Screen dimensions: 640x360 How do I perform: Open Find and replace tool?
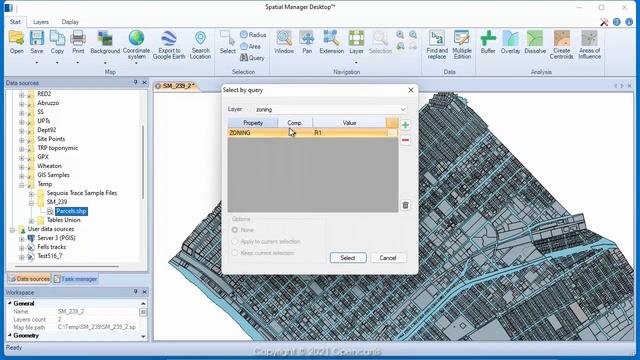pyautogui.click(x=437, y=44)
